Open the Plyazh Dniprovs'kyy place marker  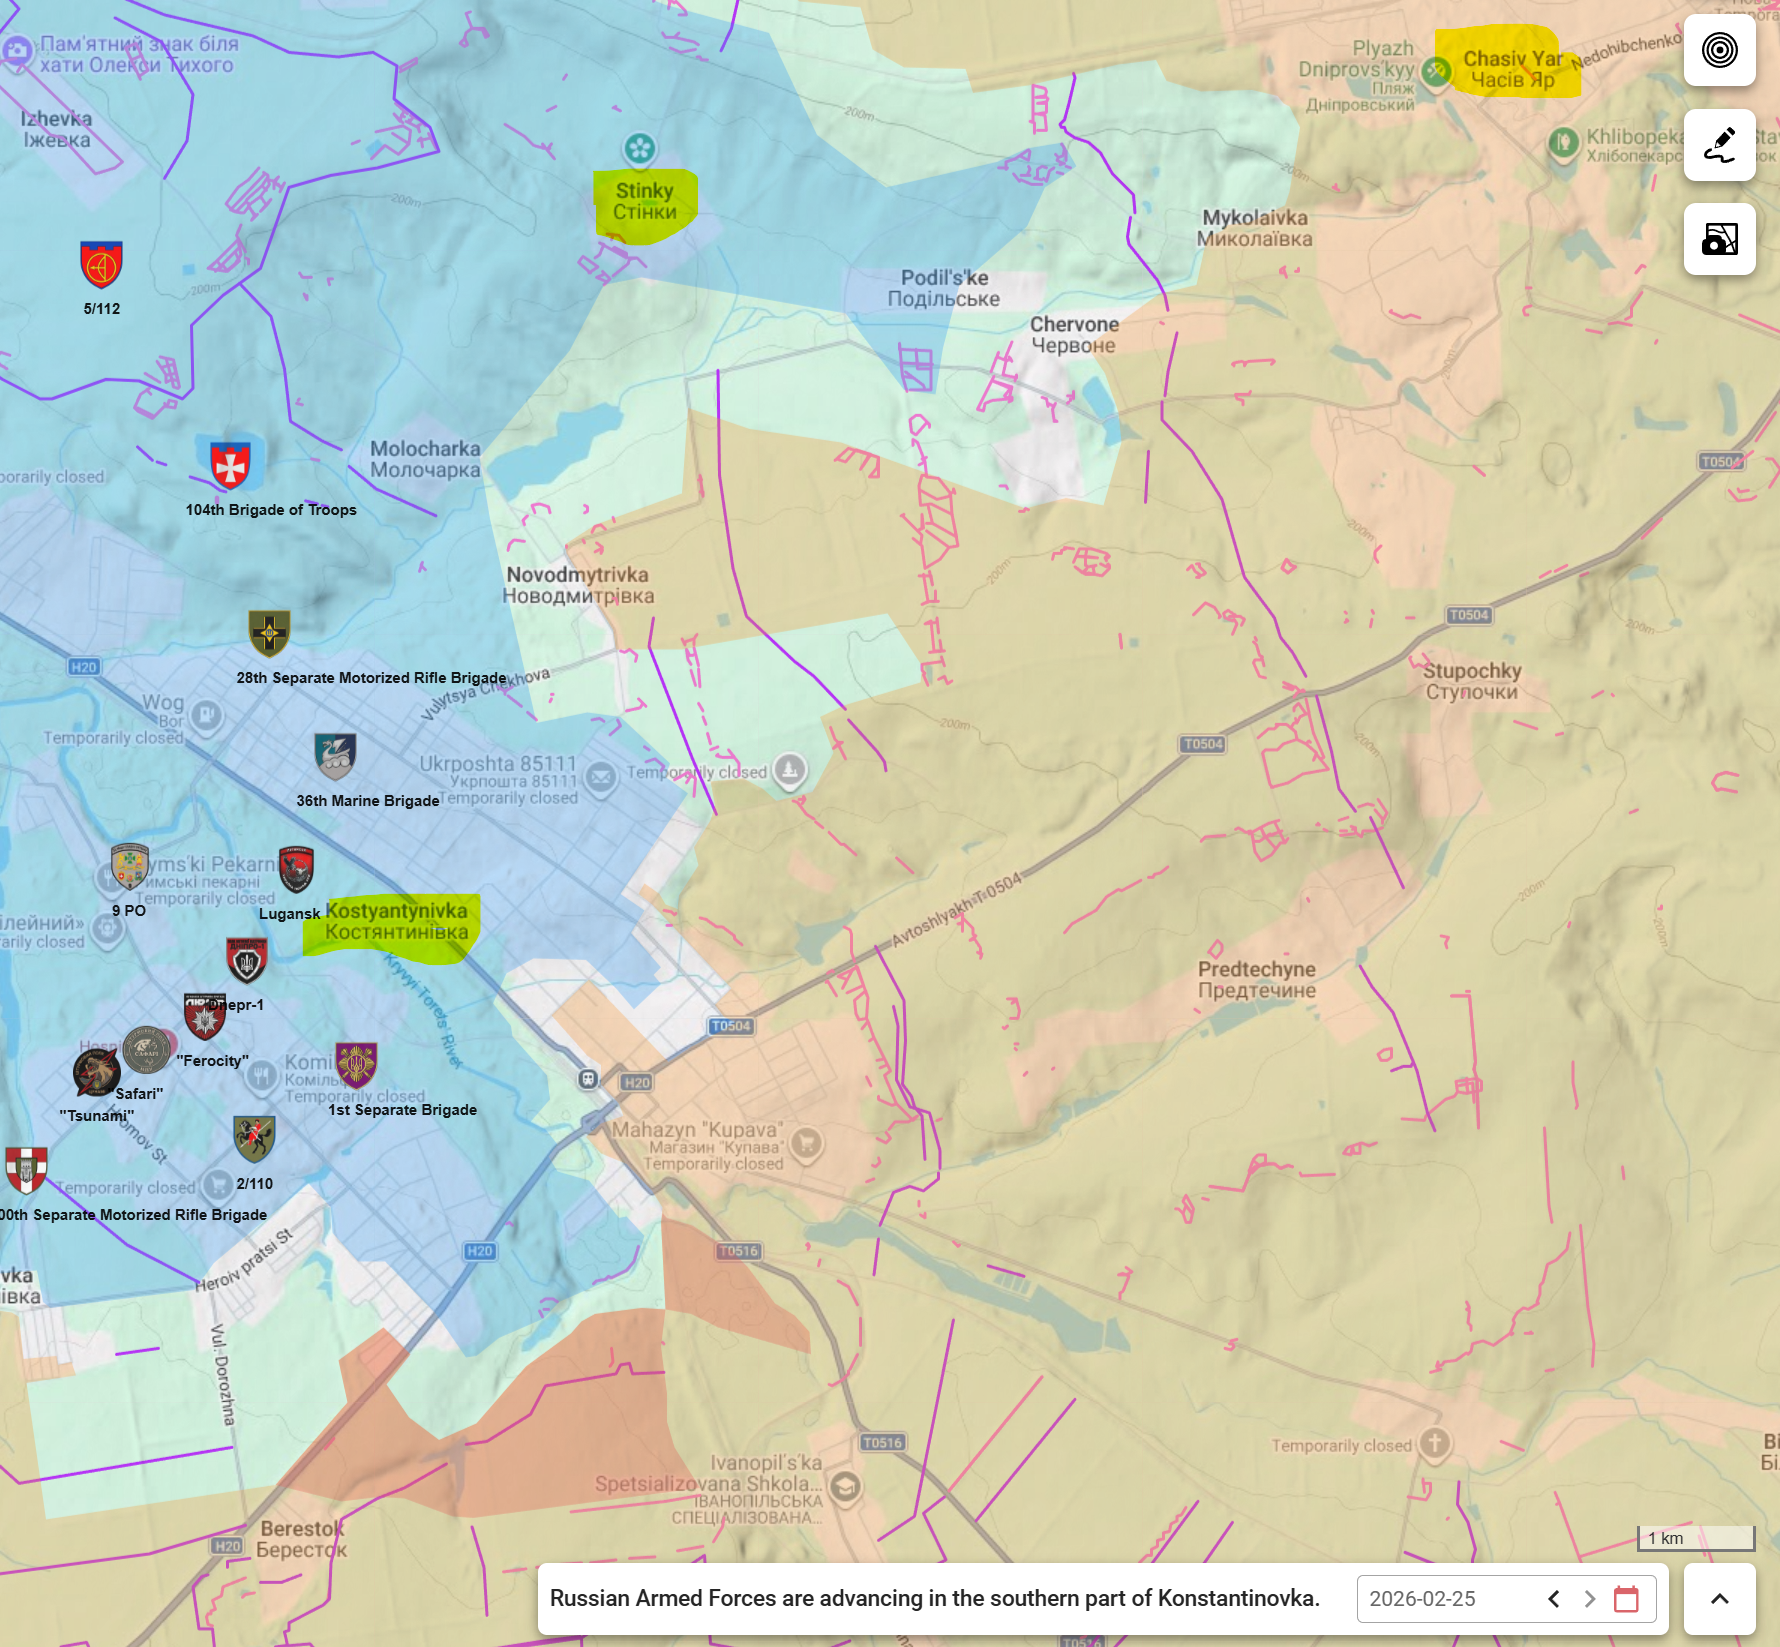(1436, 73)
